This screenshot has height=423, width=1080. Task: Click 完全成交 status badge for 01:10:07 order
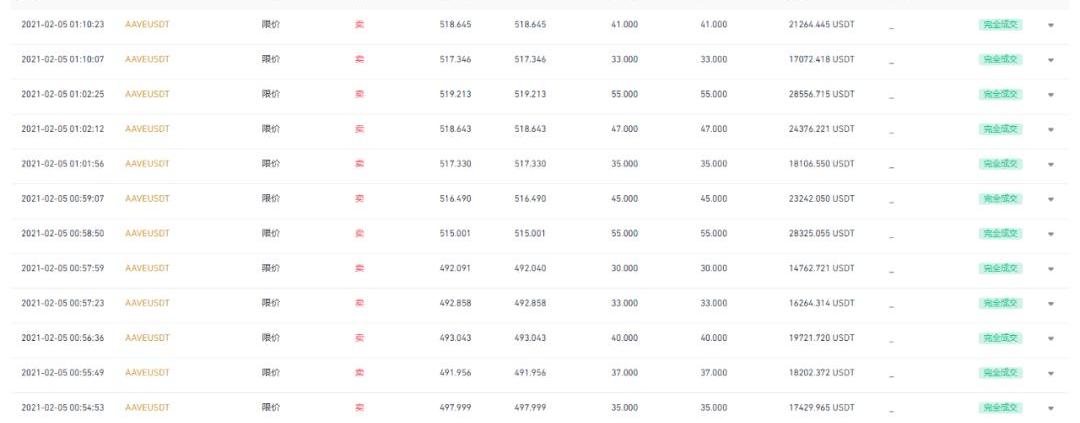tap(999, 58)
